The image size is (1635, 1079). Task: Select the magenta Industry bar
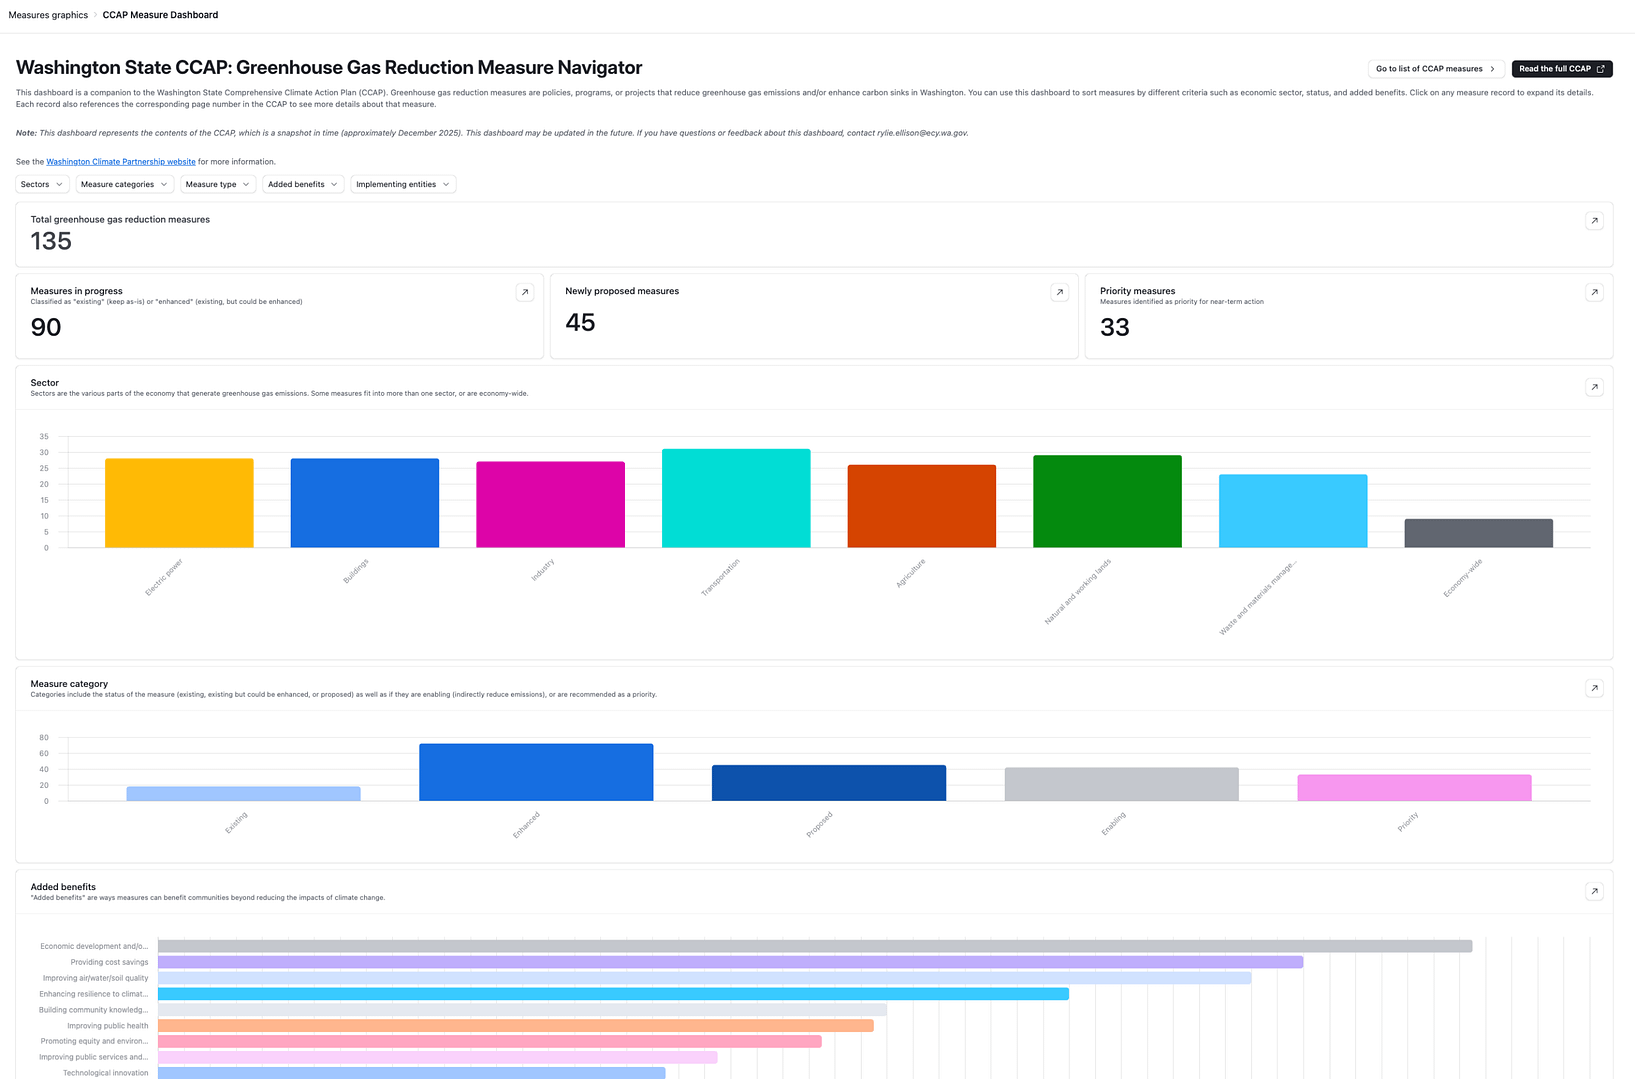[550, 505]
